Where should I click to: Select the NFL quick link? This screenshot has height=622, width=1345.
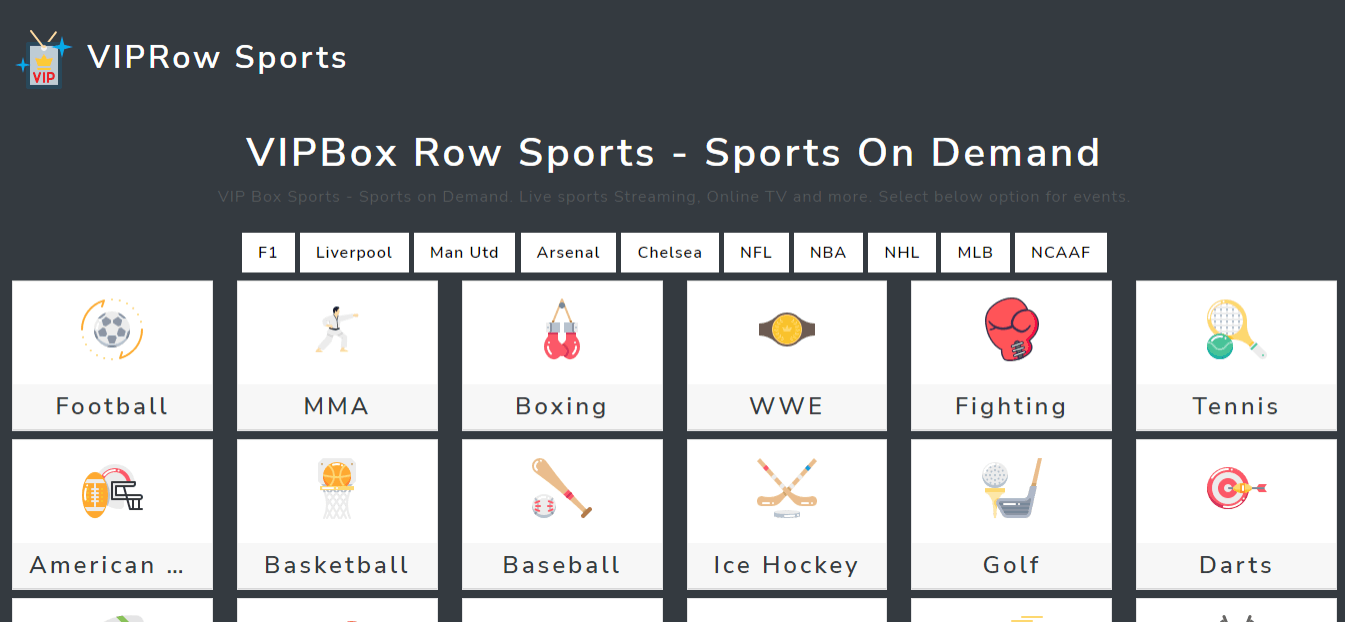(756, 253)
